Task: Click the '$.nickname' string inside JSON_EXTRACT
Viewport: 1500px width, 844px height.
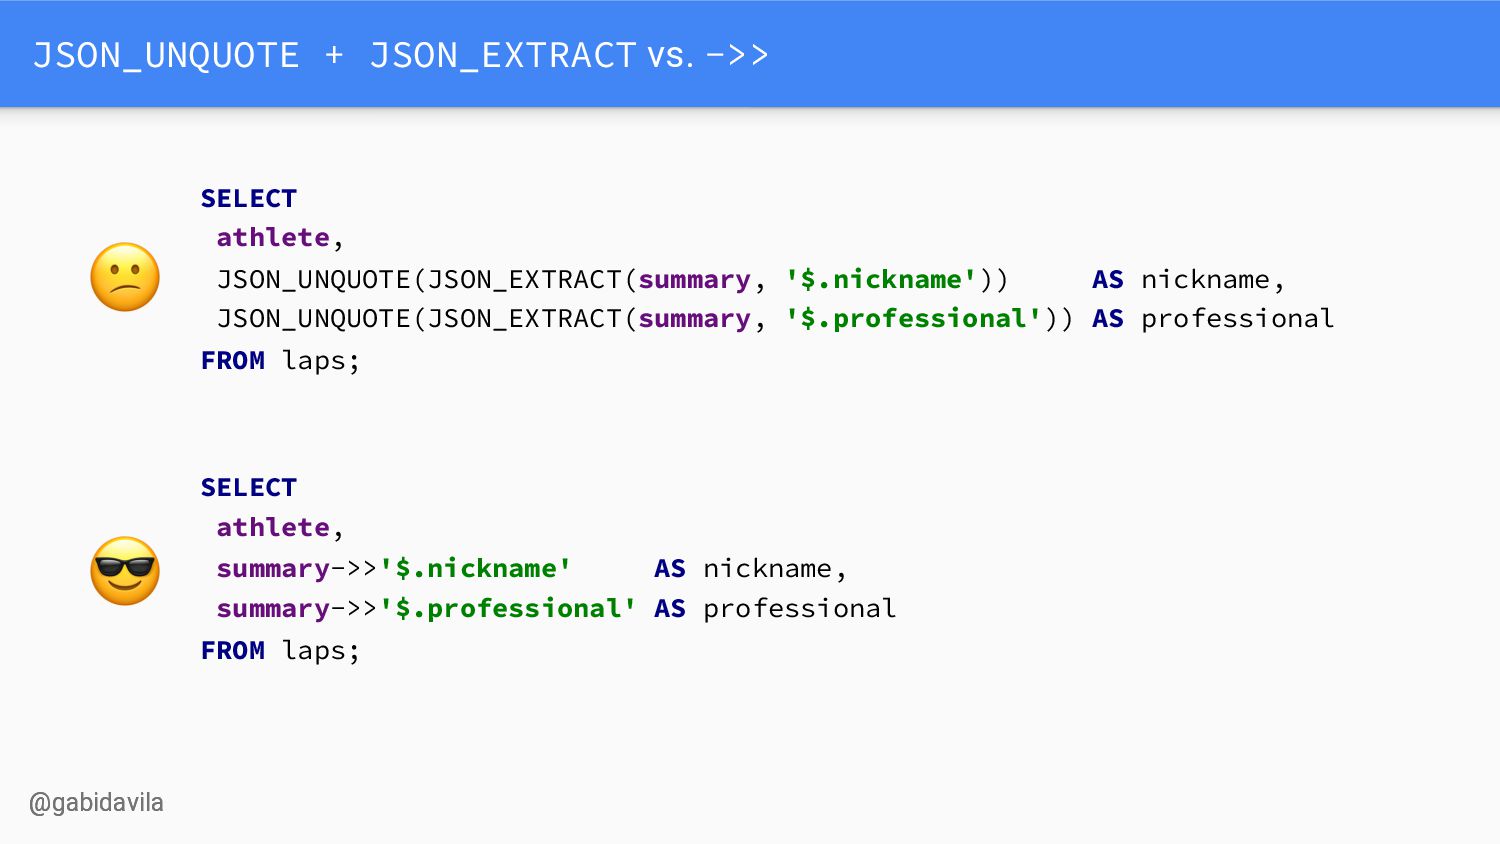Action: [881, 279]
